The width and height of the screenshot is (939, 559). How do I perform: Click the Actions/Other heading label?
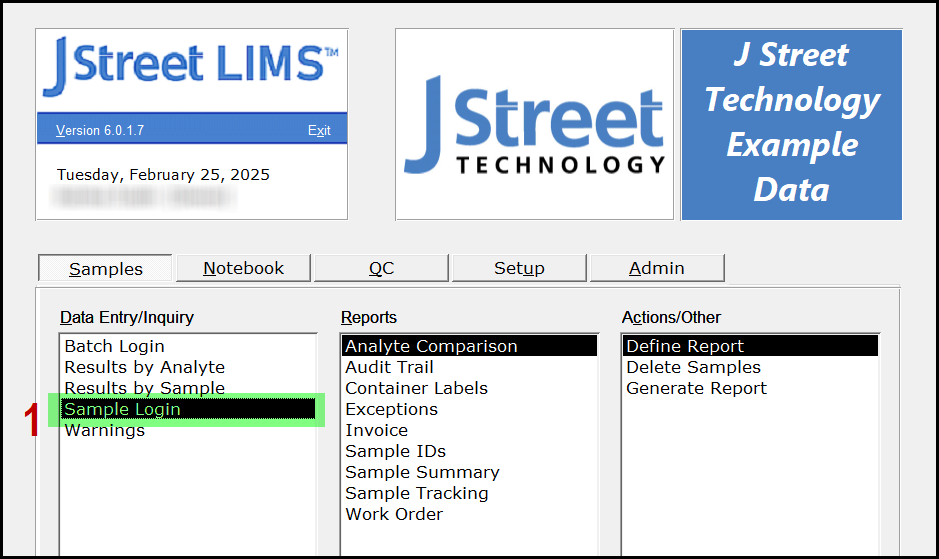671,318
